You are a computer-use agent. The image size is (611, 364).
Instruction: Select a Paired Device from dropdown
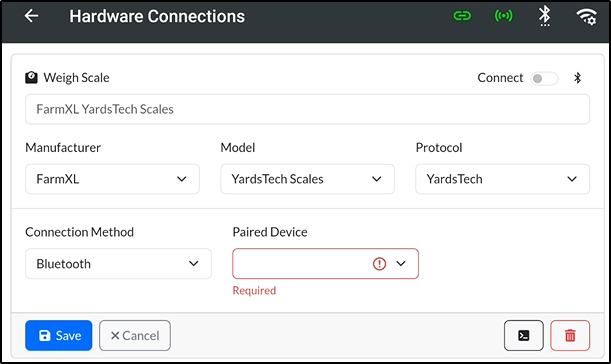pos(325,264)
